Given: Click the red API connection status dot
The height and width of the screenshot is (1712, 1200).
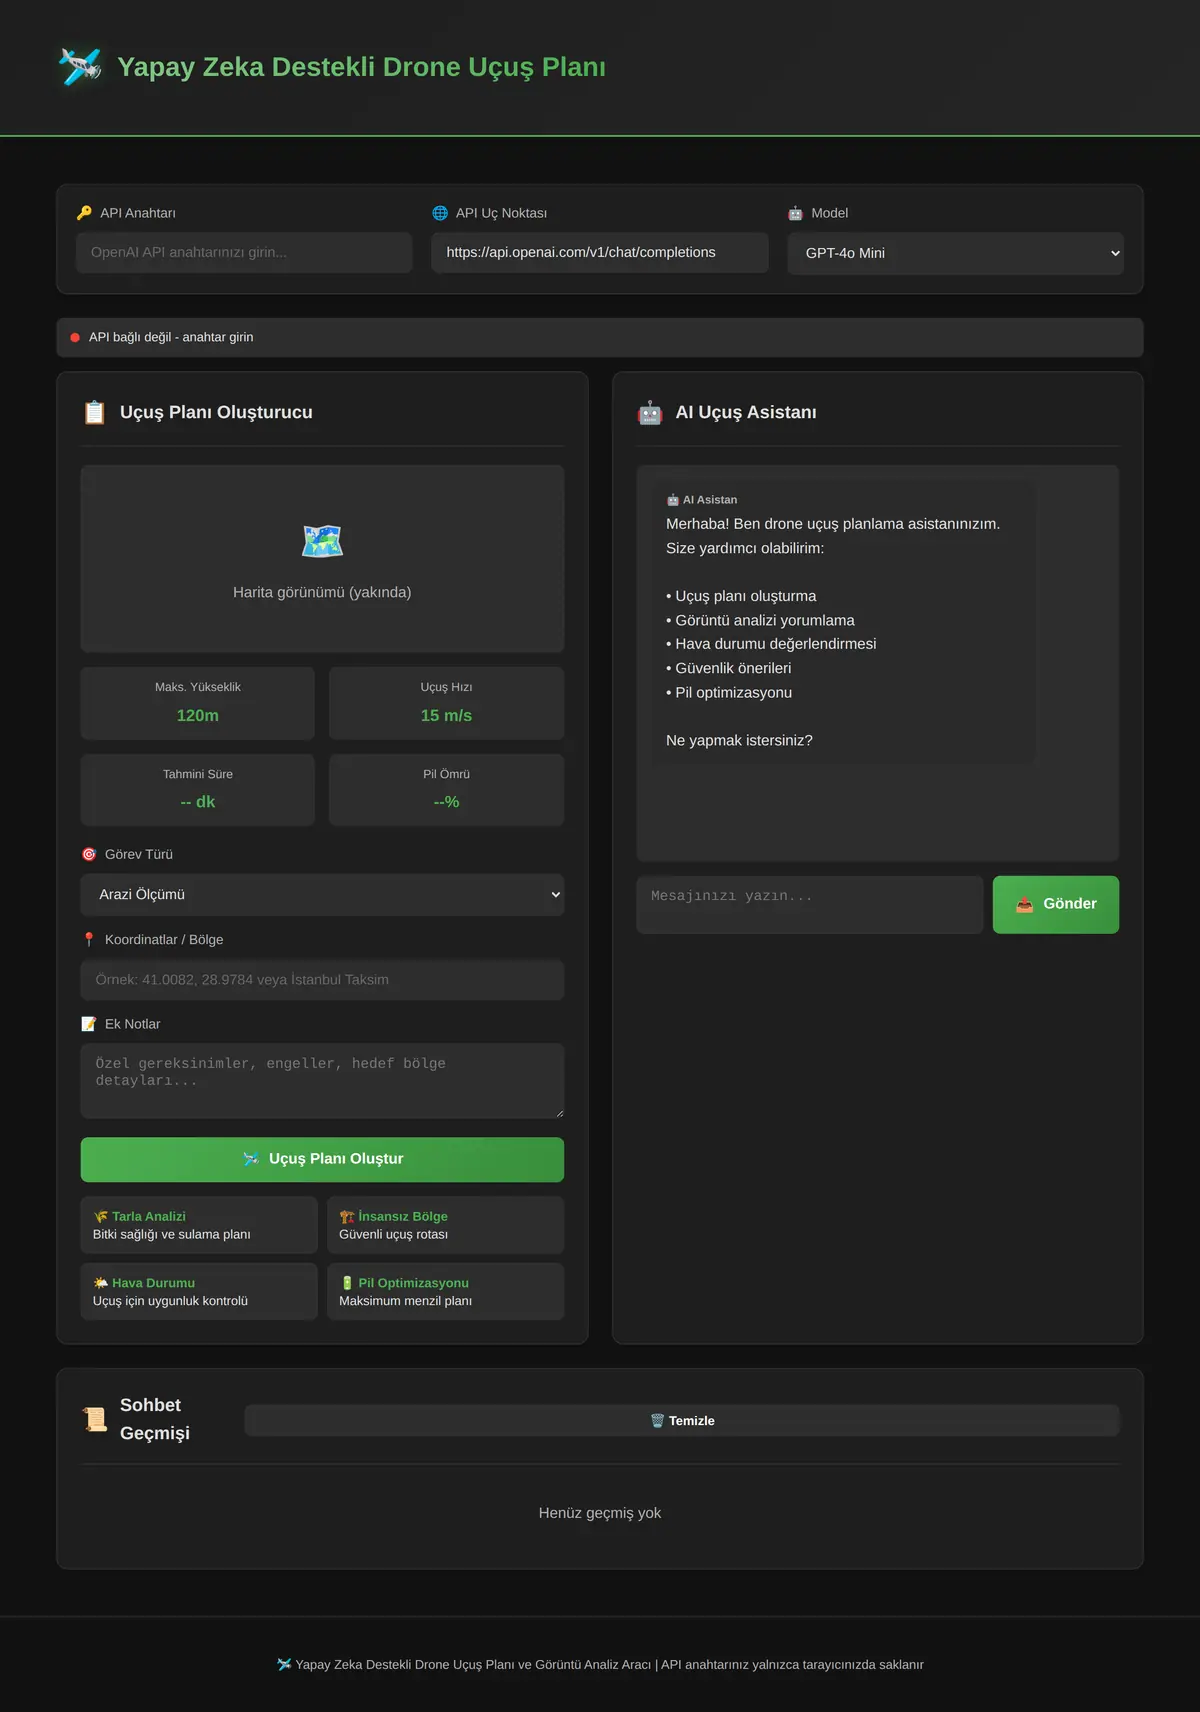Looking at the screenshot, I should tap(75, 338).
